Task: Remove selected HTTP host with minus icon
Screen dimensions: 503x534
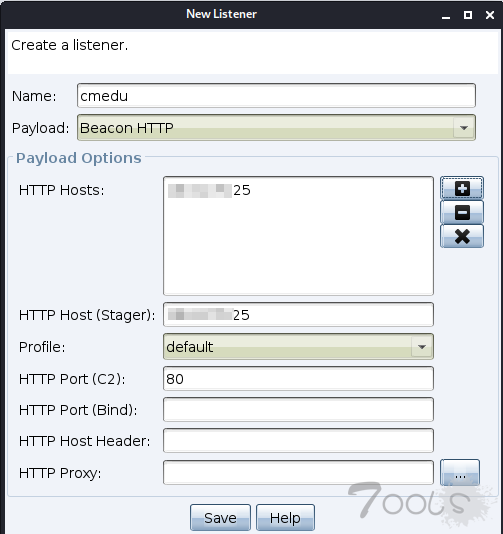Action: (x=462, y=212)
